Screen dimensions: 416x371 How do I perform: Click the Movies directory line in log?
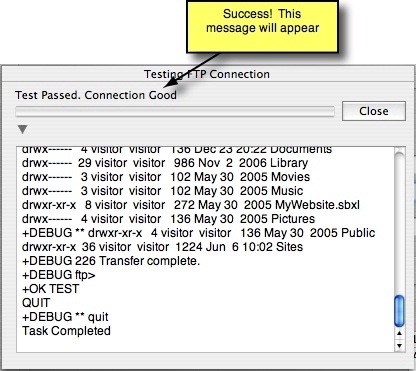pyautogui.click(x=166, y=177)
